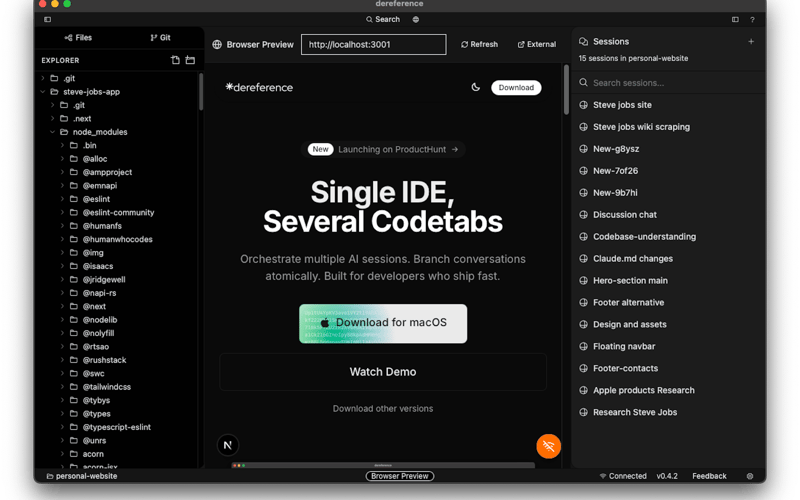Click the Discussion chat session icon
800x500 pixels.
(584, 215)
